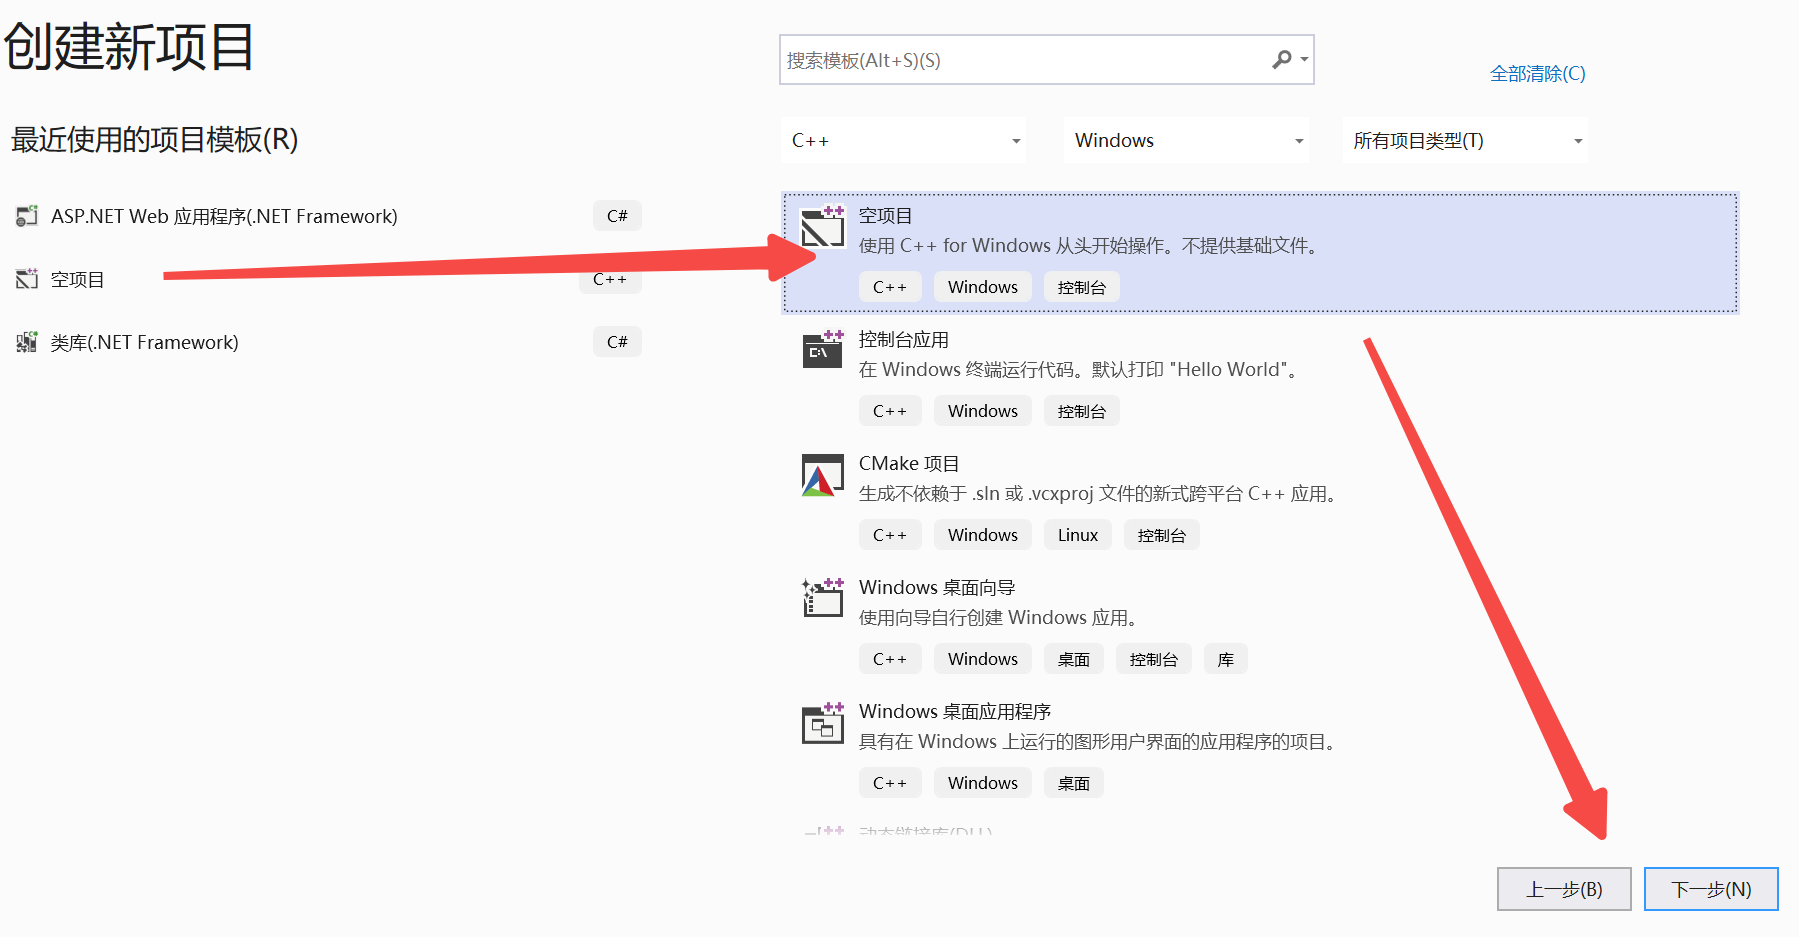
Task: Click the 控制台应用 console template icon
Action: [x=823, y=350]
